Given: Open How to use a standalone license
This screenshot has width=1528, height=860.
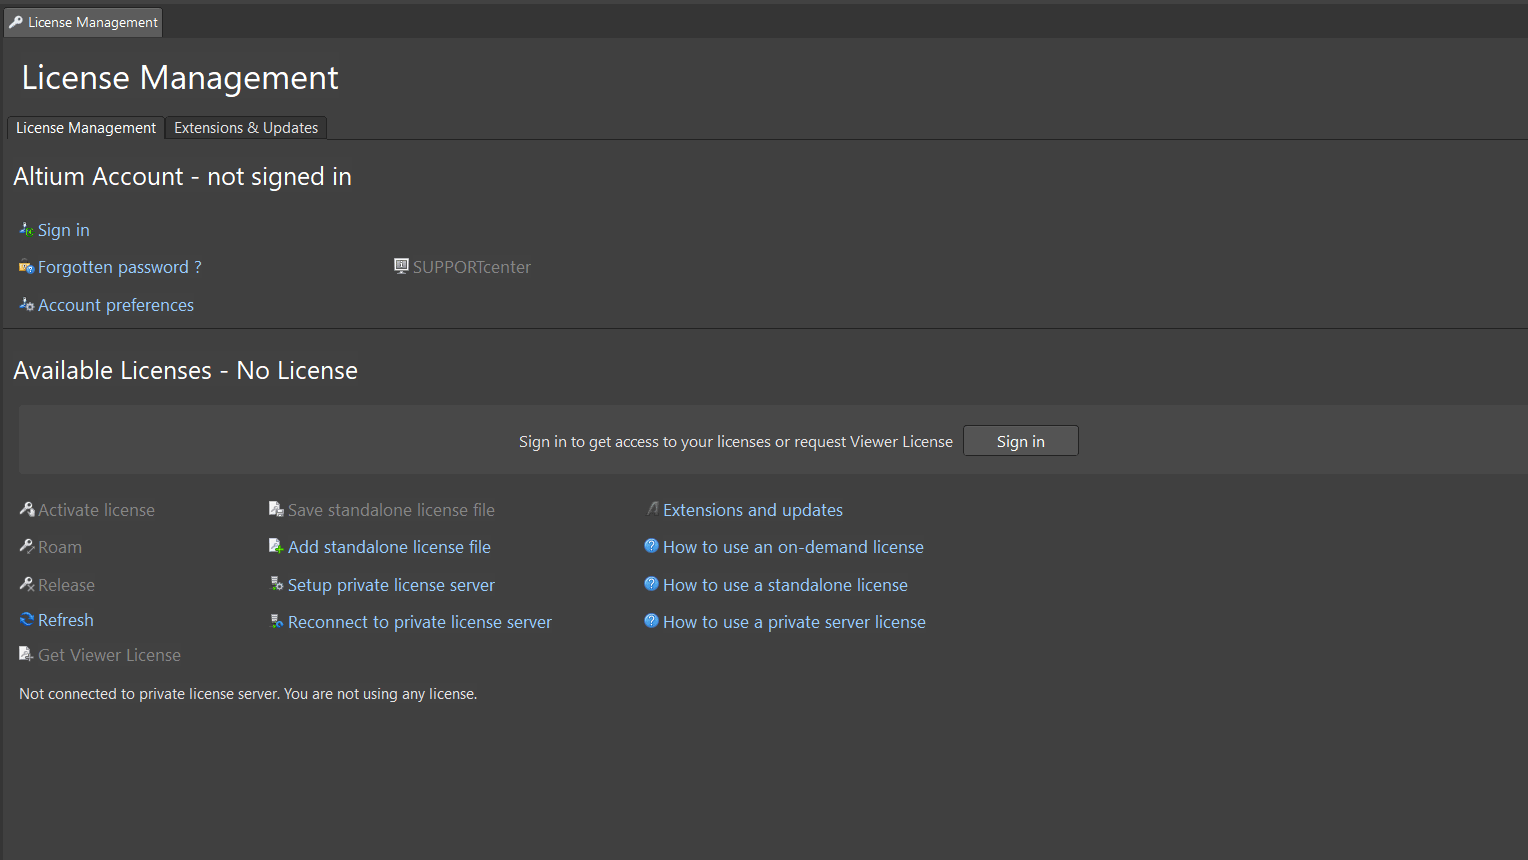Looking at the screenshot, I should [x=785, y=585].
